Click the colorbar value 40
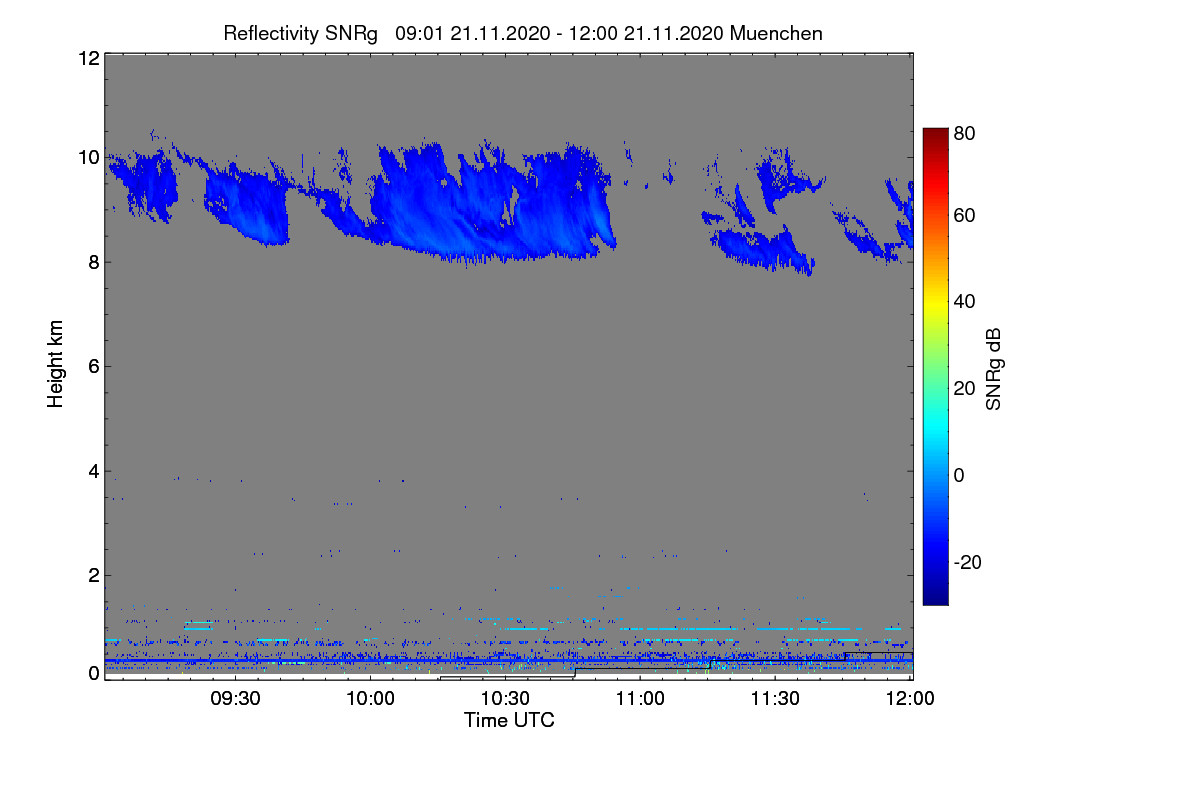 (x=964, y=302)
